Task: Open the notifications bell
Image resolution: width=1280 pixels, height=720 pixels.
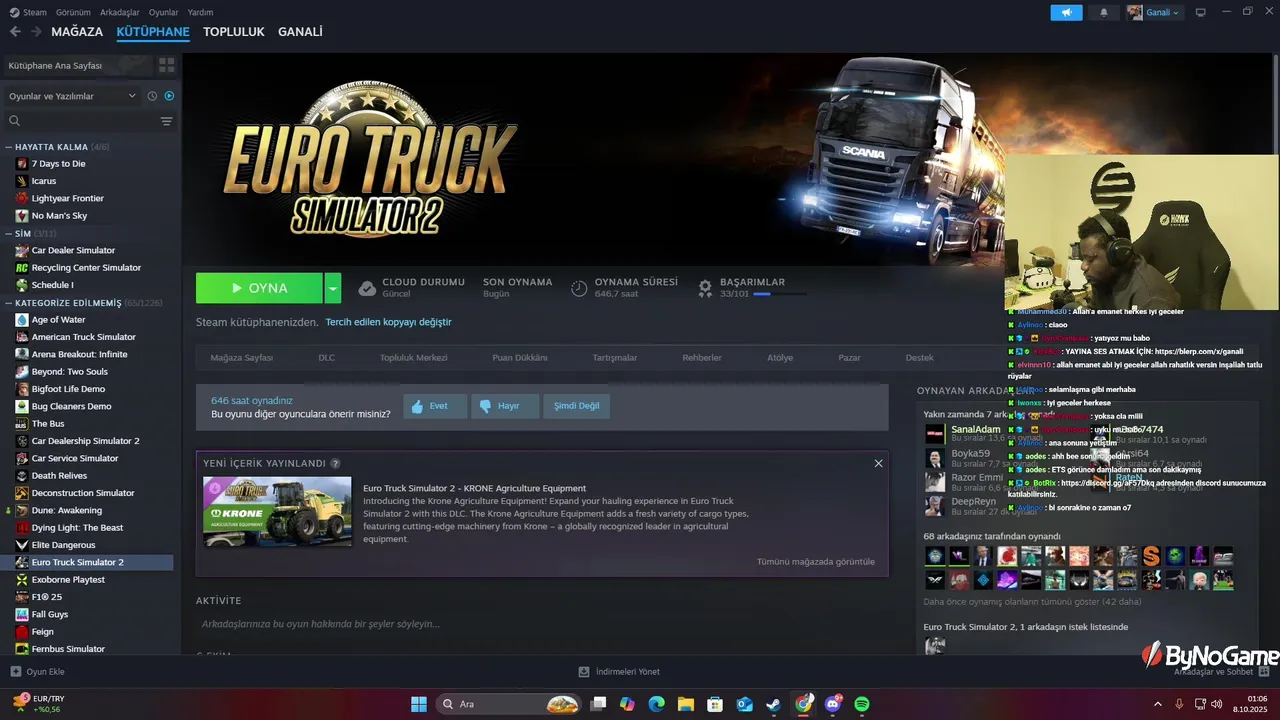Action: click(1104, 12)
